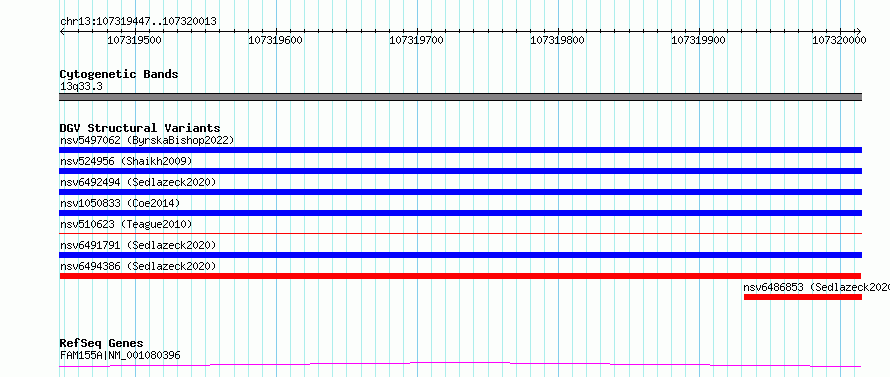Open variant nsv1050833 (Coe2014) label
Screen dimensions: 890x377
[x=121, y=203]
